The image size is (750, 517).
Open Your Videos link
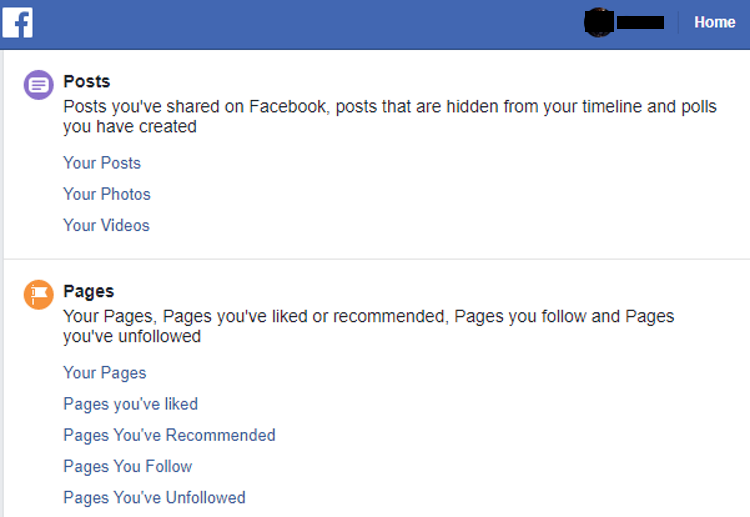tap(106, 225)
